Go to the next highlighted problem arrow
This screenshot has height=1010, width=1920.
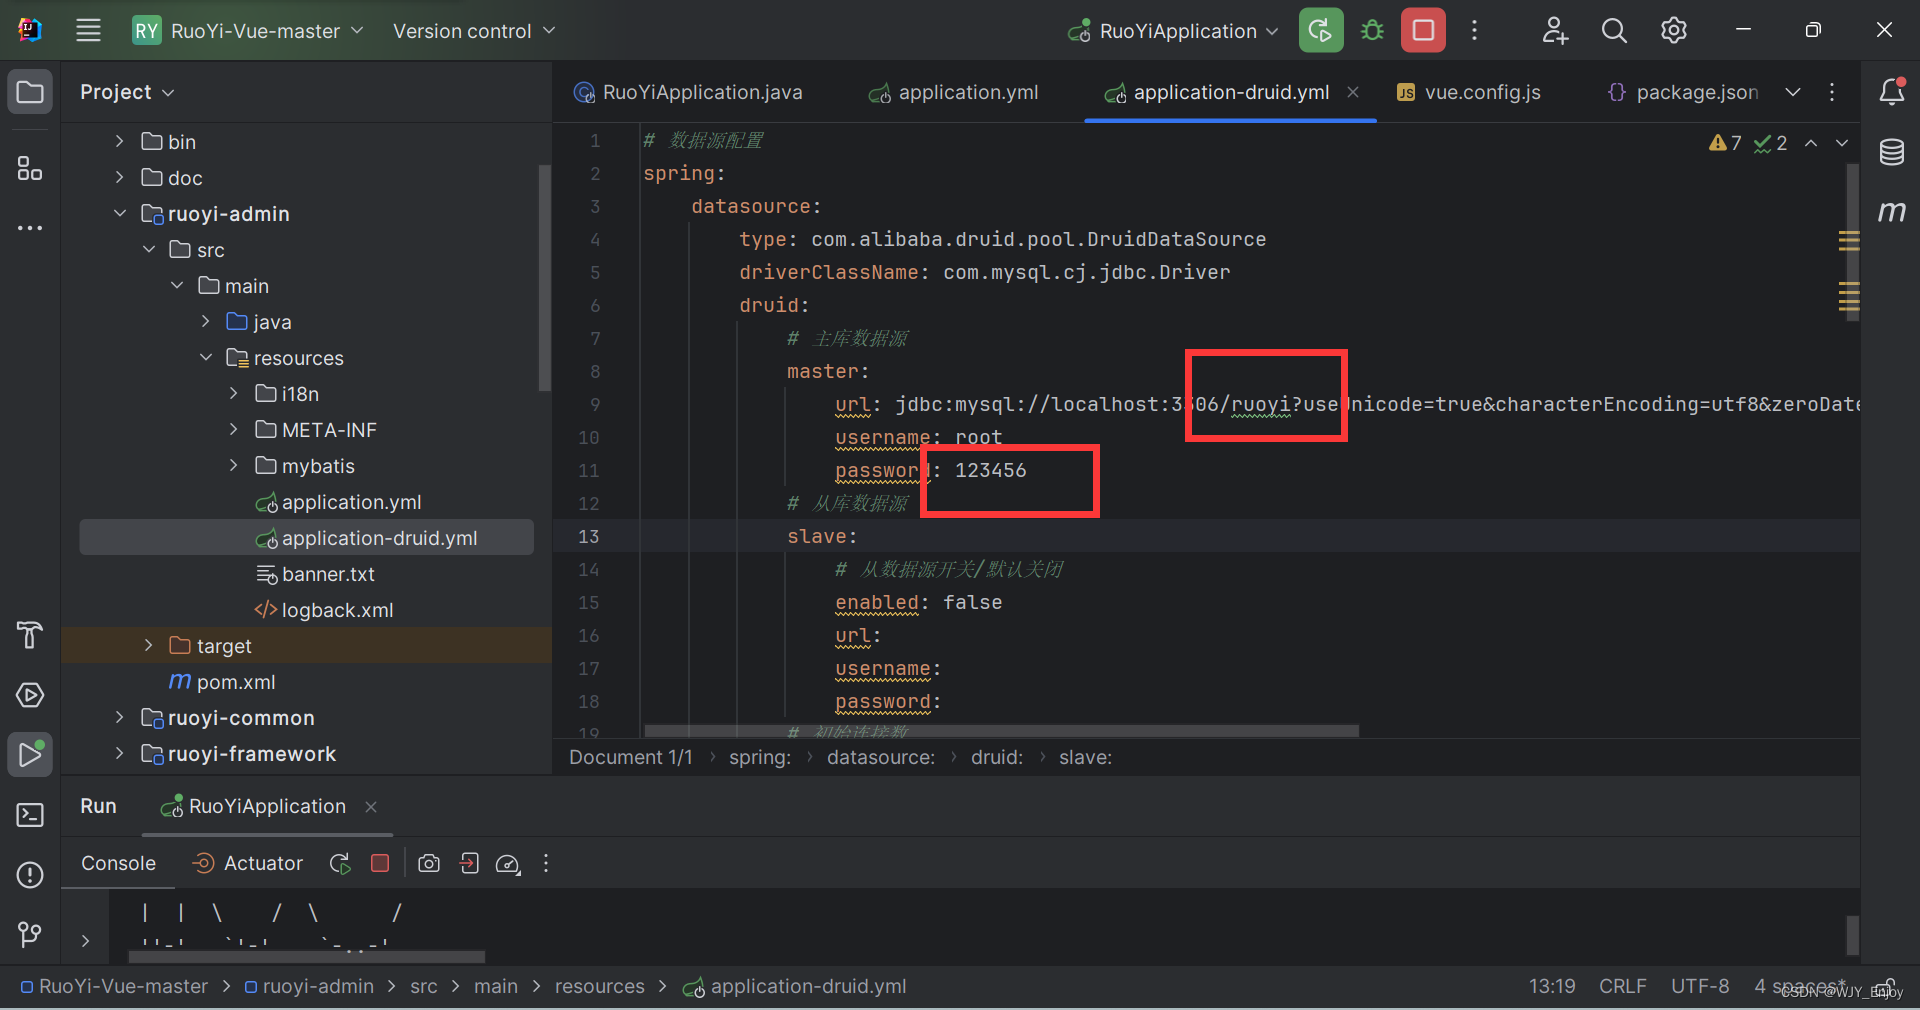(1841, 143)
